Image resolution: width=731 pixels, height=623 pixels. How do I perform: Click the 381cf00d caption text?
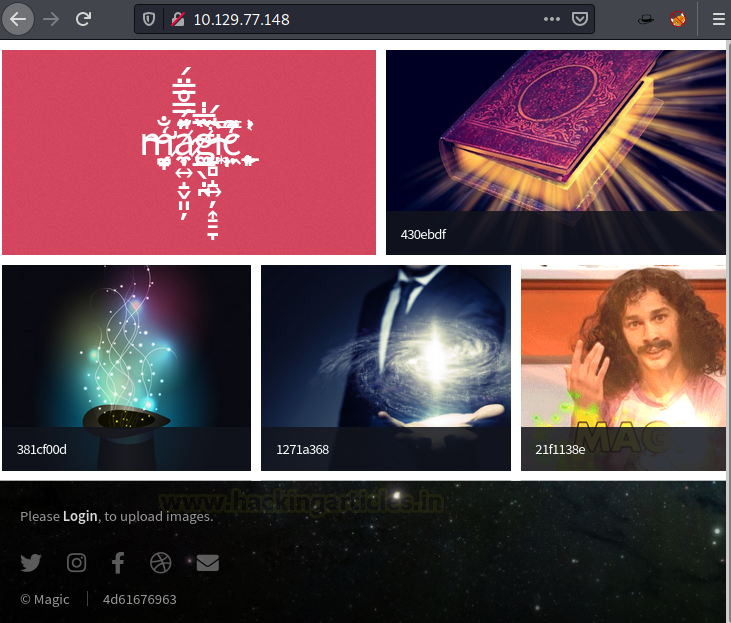[x=42, y=450]
